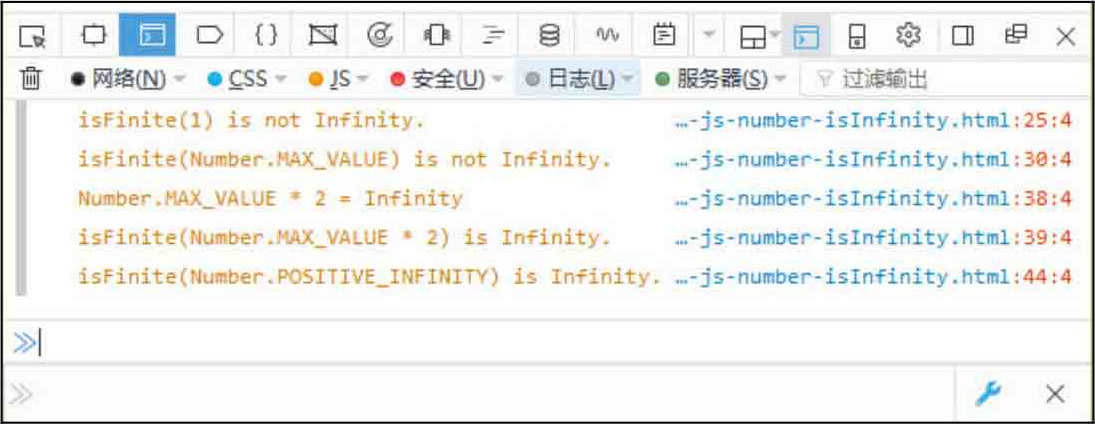Select 'isFinite(Number.MAX_VALUE * 2) is Infinity.' message

[345, 238]
